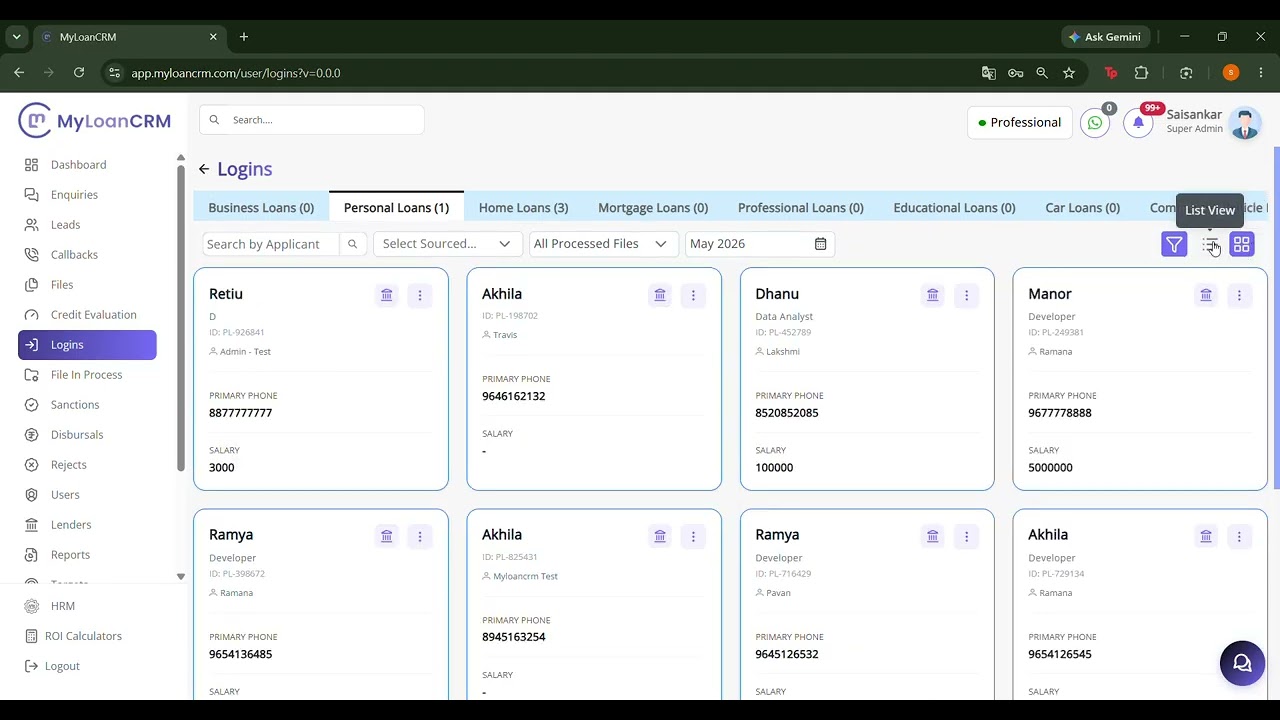
Task: Click bank icon on Akhila PL-198702 card
Action: (x=660, y=295)
